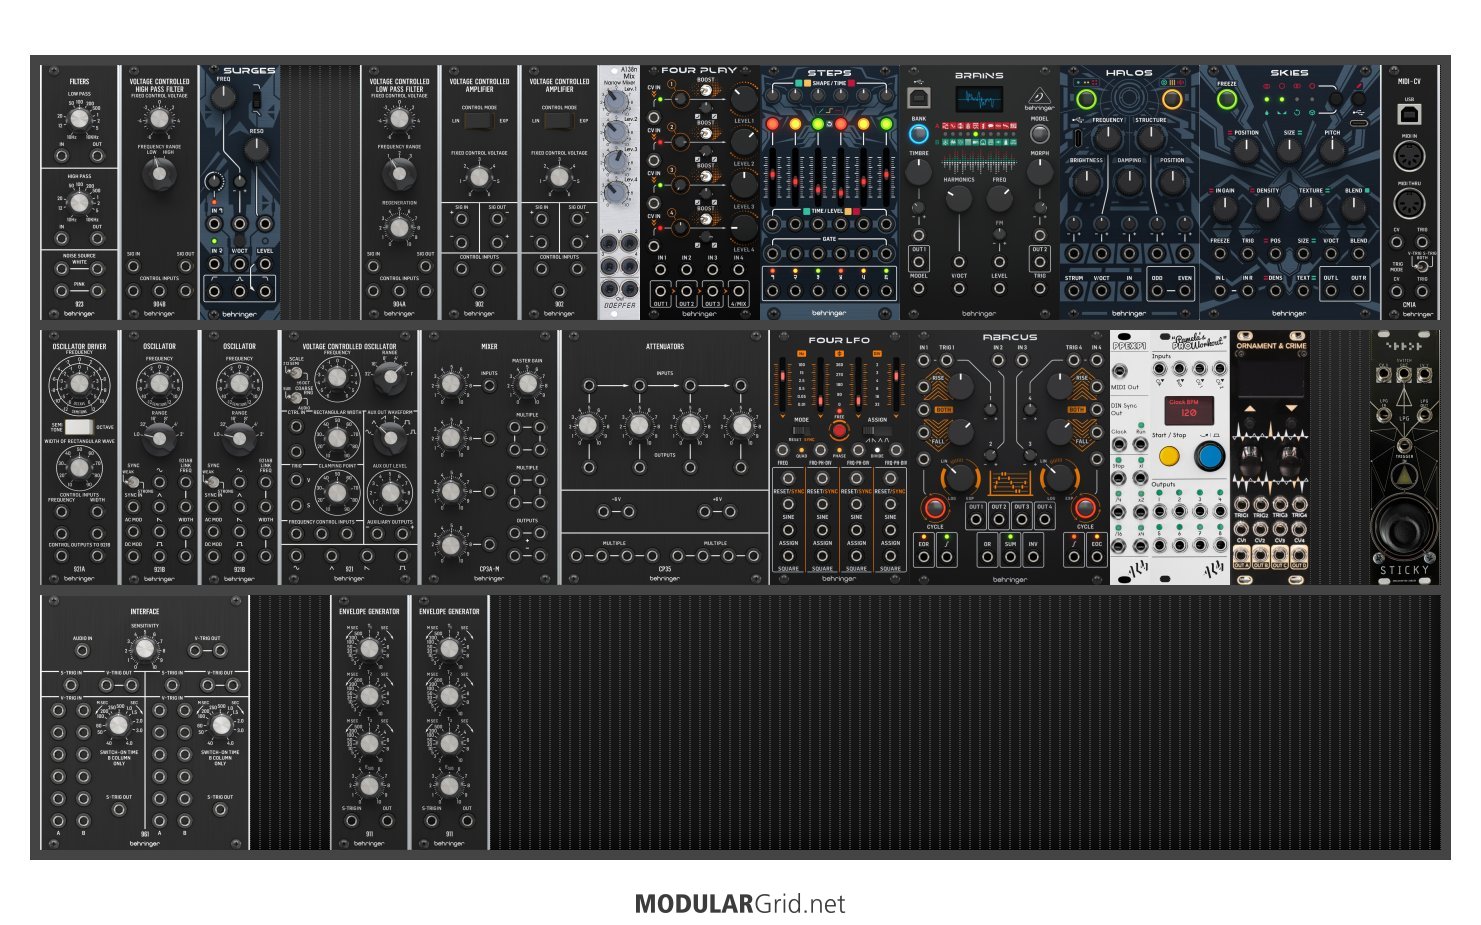Click the USB port on MIDI-CV module
1481x925 pixels.
[1409, 115]
